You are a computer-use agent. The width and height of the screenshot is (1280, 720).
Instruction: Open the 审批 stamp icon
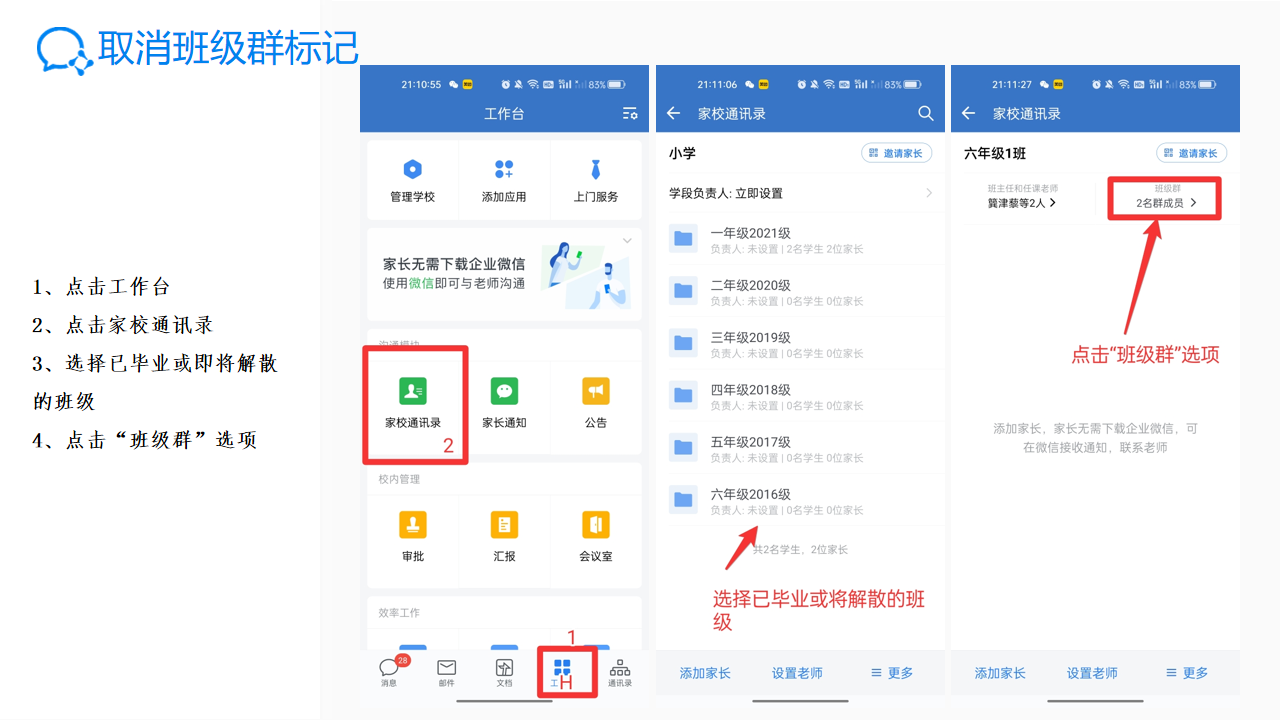click(413, 525)
